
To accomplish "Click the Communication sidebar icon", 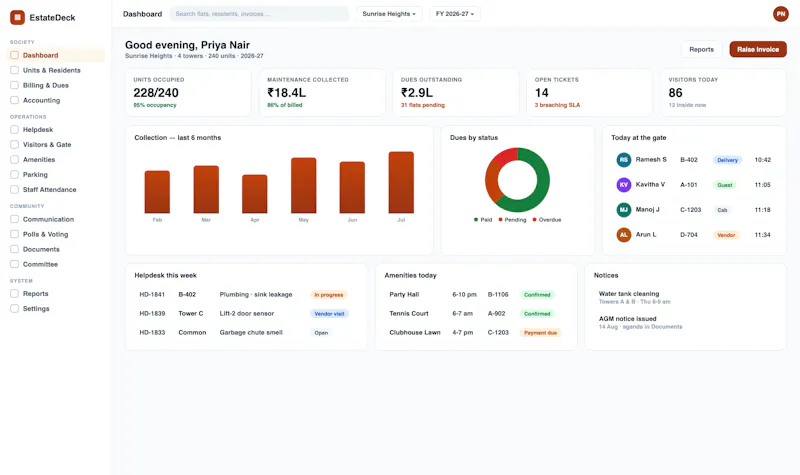I will (14, 219).
